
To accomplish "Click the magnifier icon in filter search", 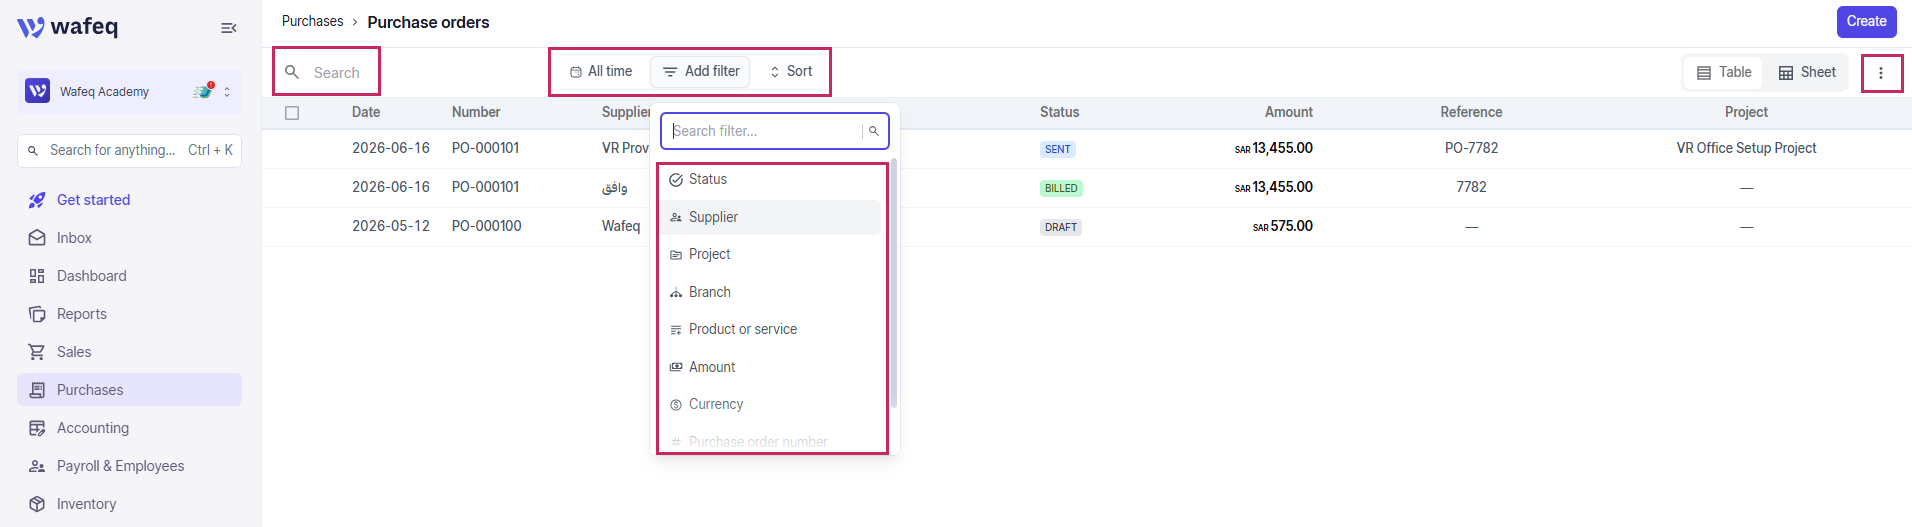I will click(x=873, y=131).
